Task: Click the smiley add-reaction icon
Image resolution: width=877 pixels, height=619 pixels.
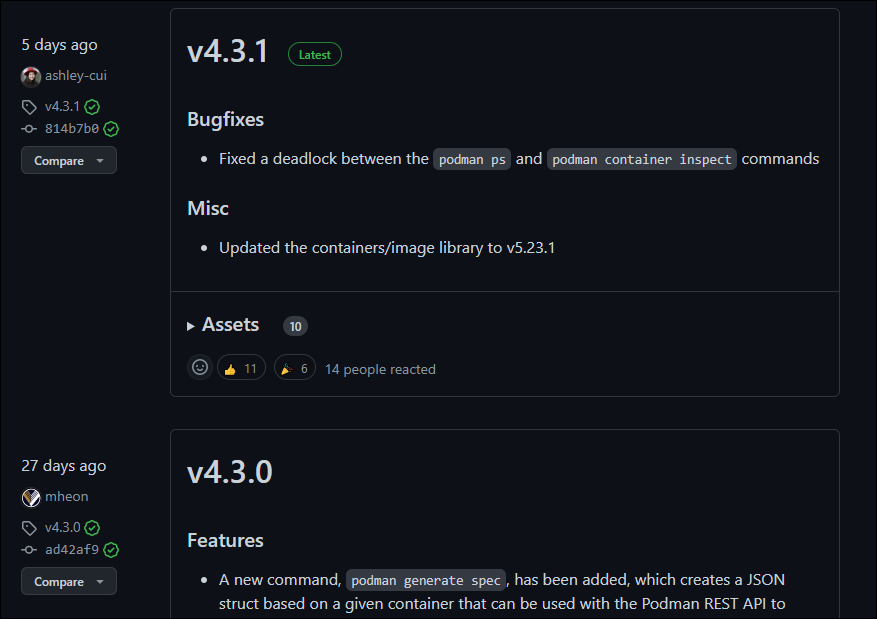Action: (x=200, y=368)
